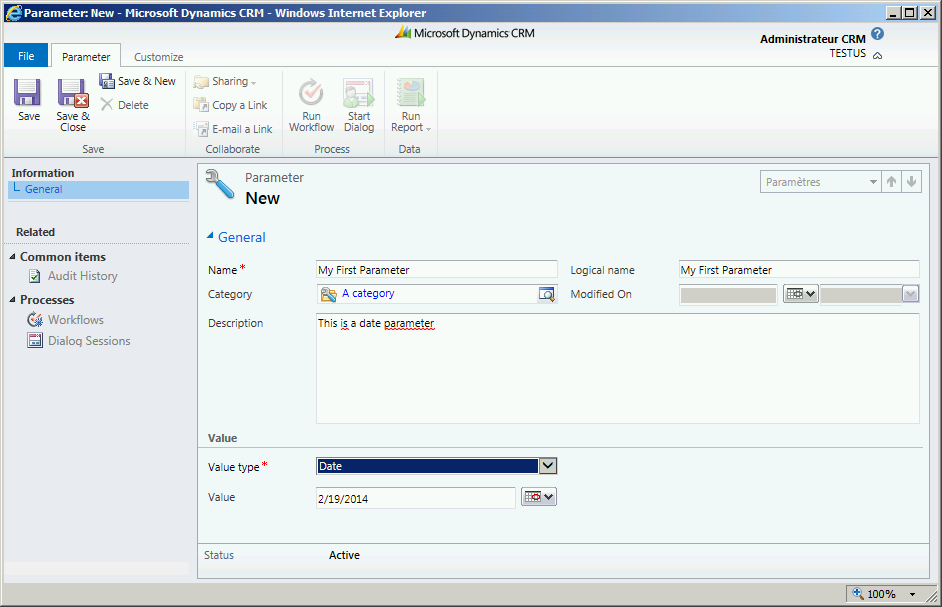942x607 pixels.
Task: Open Audit History in the sidebar
Action: tap(82, 276)
